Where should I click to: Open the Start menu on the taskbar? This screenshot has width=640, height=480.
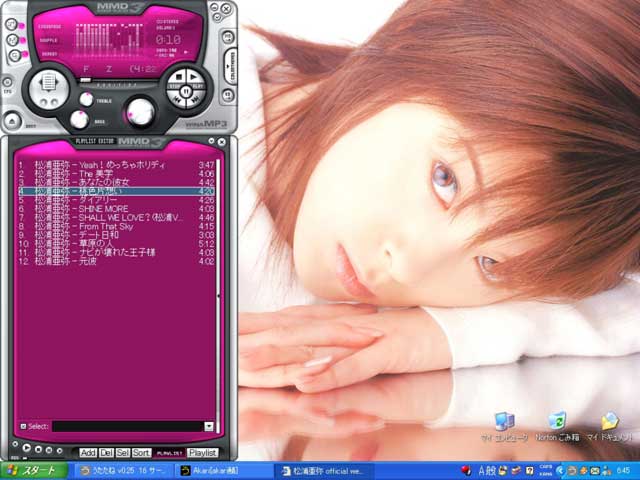[30, 470]
